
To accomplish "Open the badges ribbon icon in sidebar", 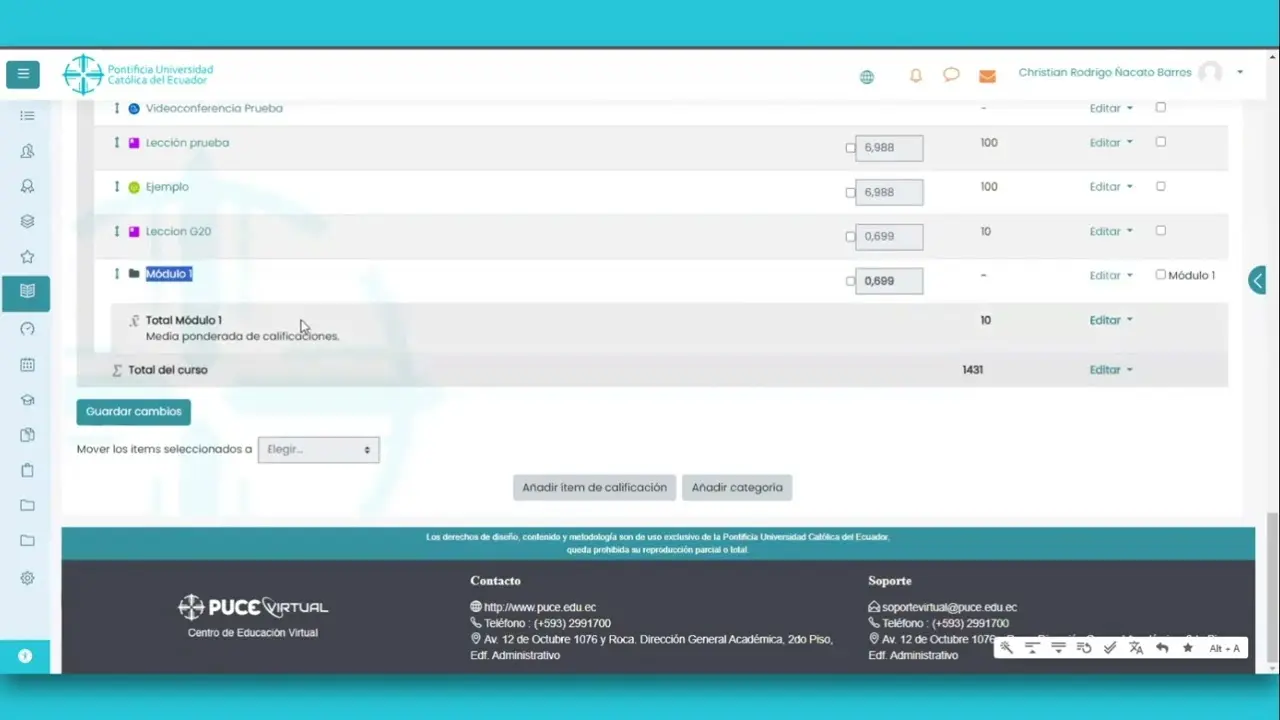I will point(27,186).
